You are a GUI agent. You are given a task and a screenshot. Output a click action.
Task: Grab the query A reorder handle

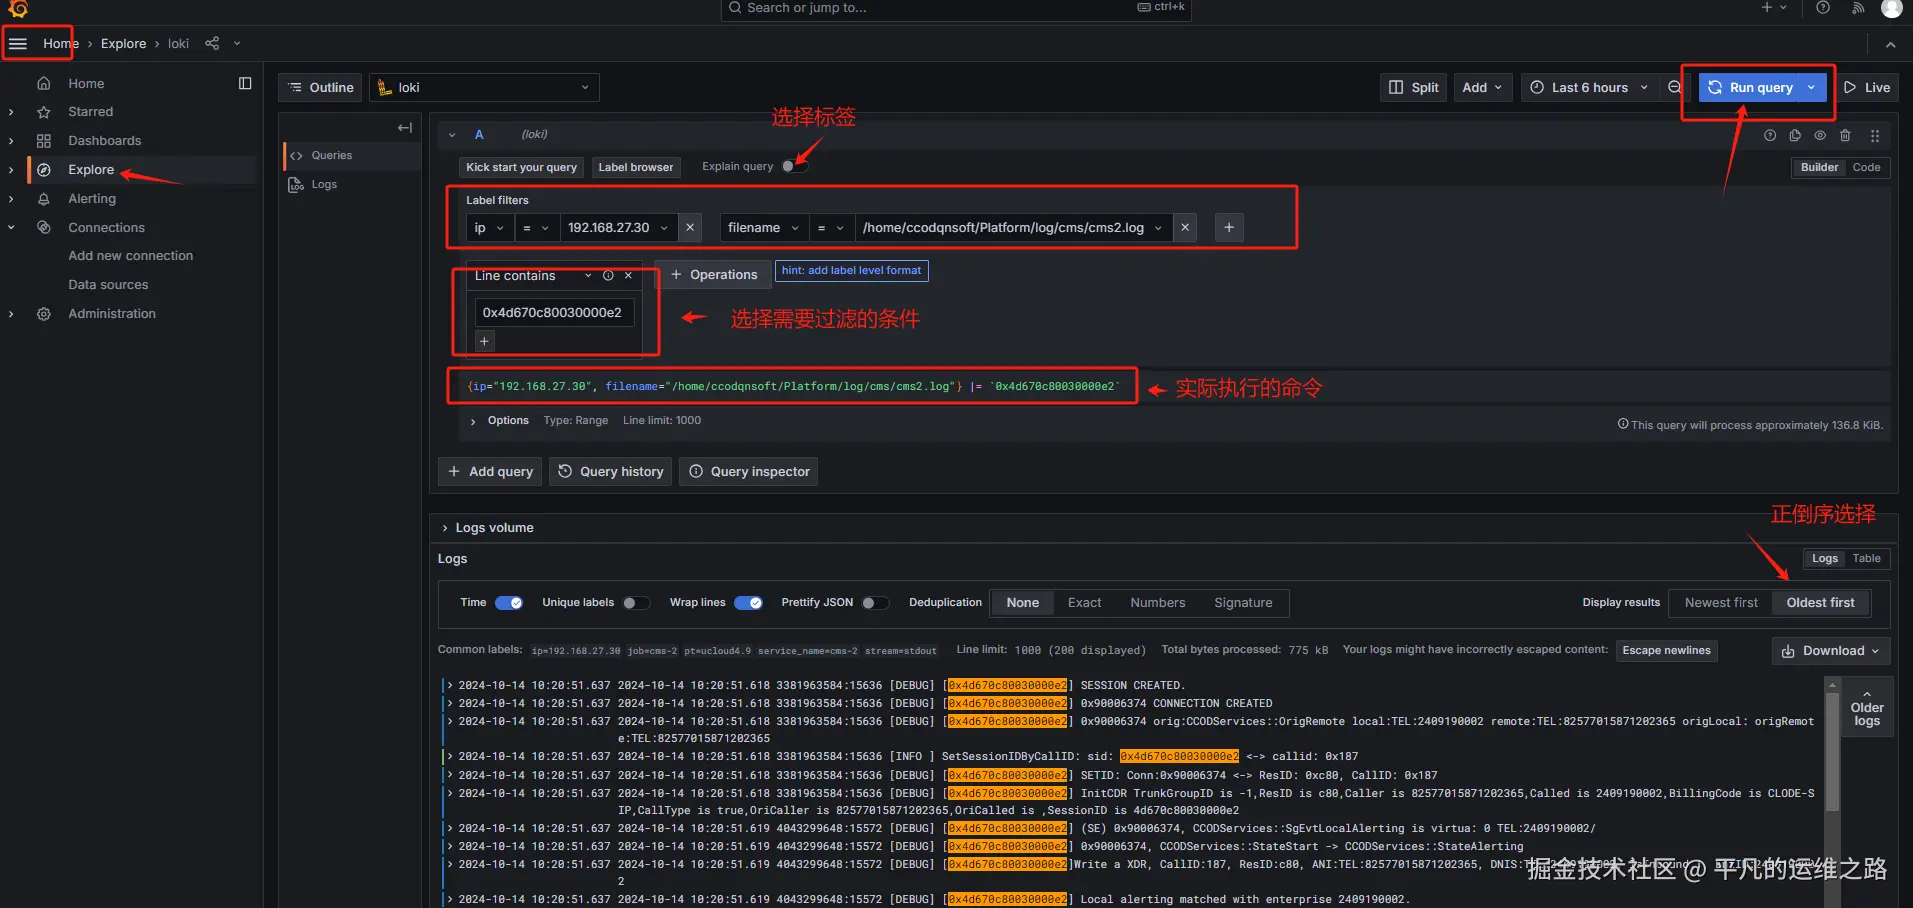pyautogui.click(x=1875, y=136)
